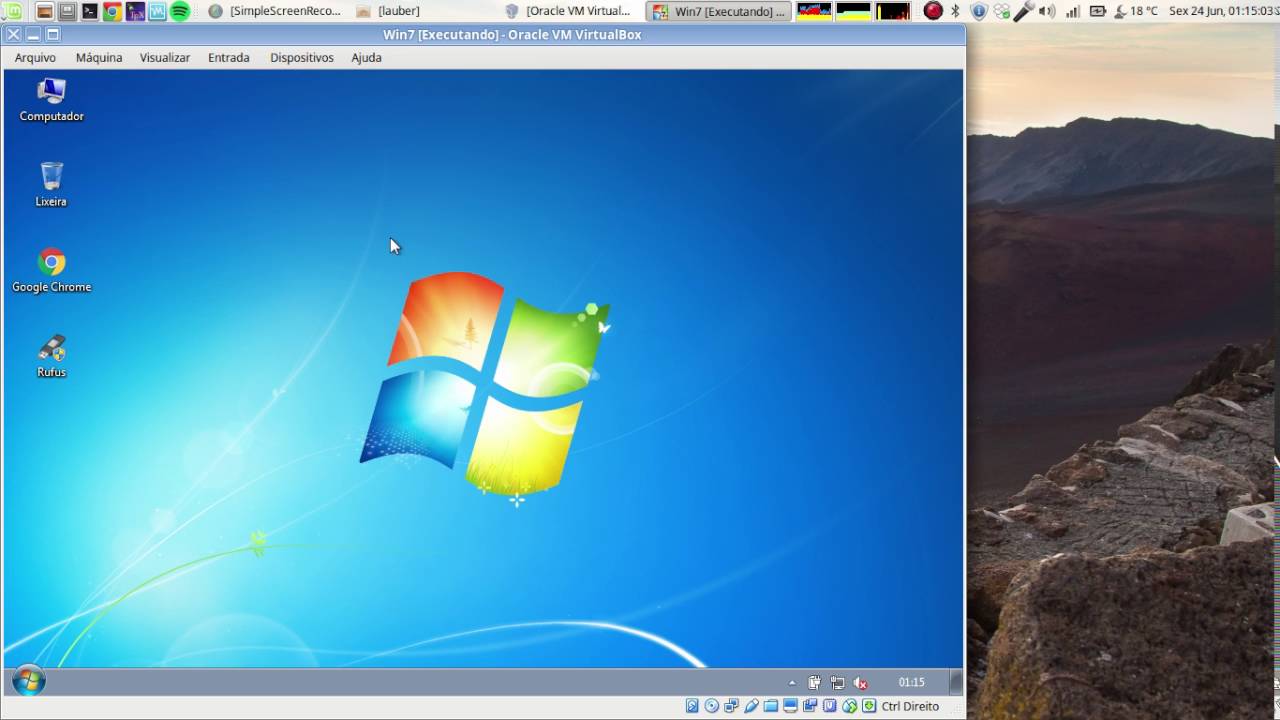This screenshot has width=1280, height=720.
Task: Click VirtualBox network adapters indicator
Action: [x=732, y=706]
